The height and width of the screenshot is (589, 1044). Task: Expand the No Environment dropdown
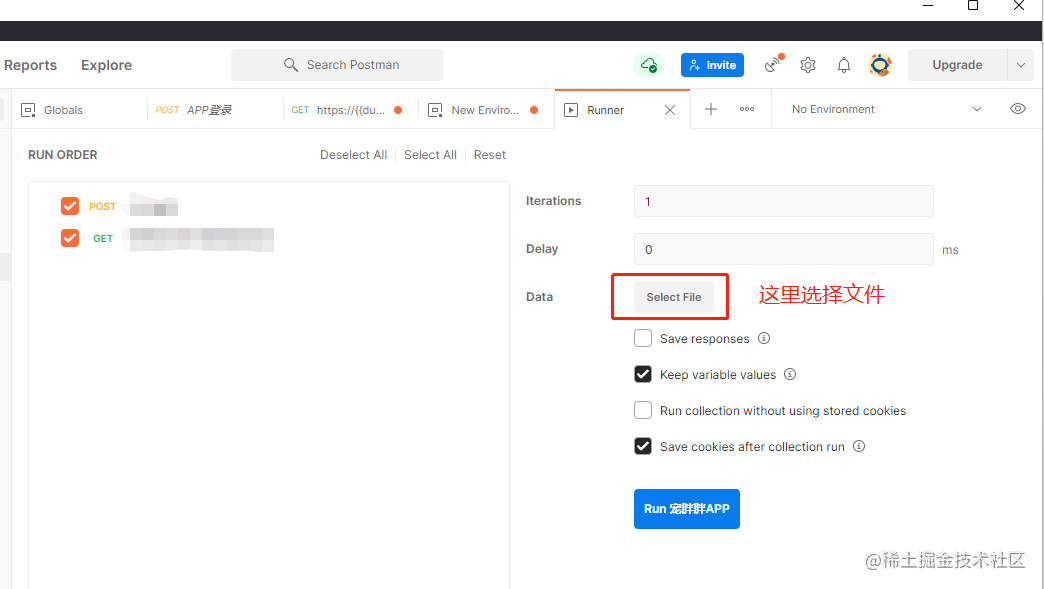click(x=977, y=110)
